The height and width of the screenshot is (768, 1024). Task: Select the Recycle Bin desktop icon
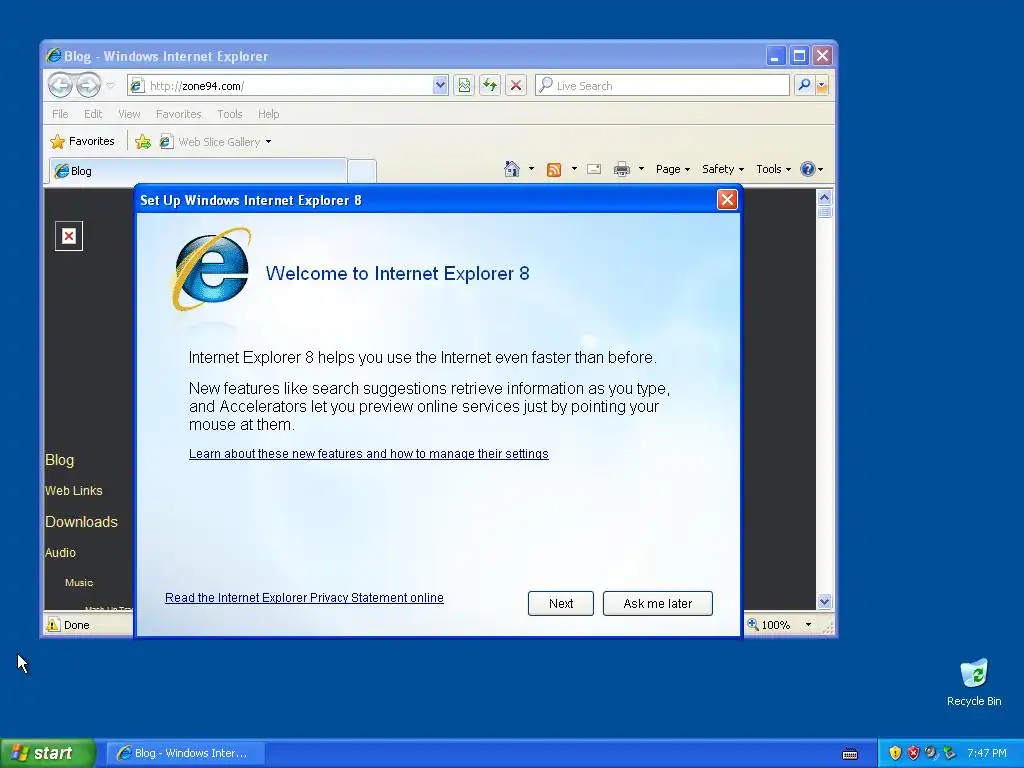974,682
